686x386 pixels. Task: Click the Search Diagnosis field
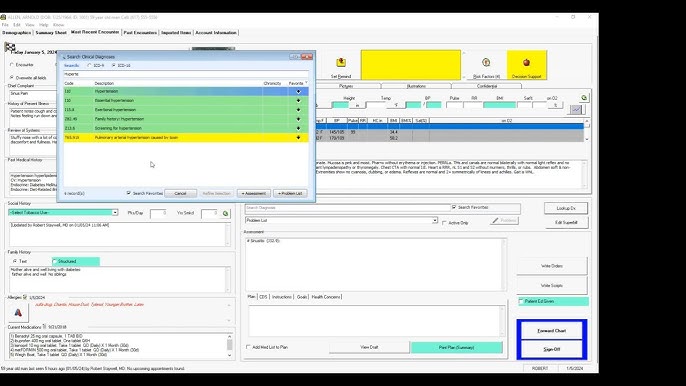pos(347,207)
